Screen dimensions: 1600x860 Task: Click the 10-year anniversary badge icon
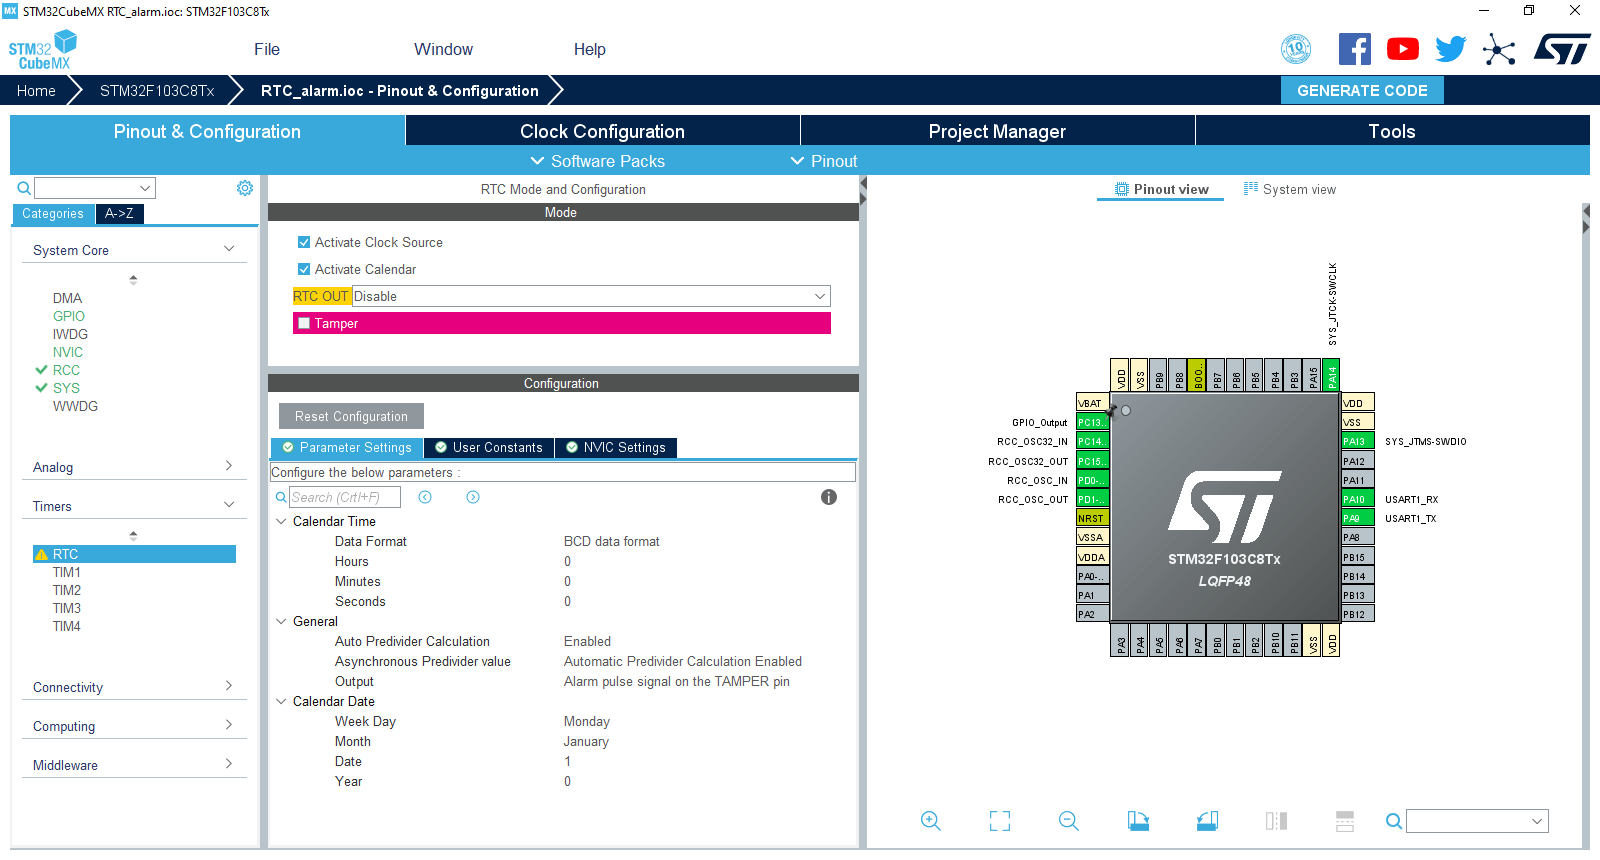point(1297,49)
